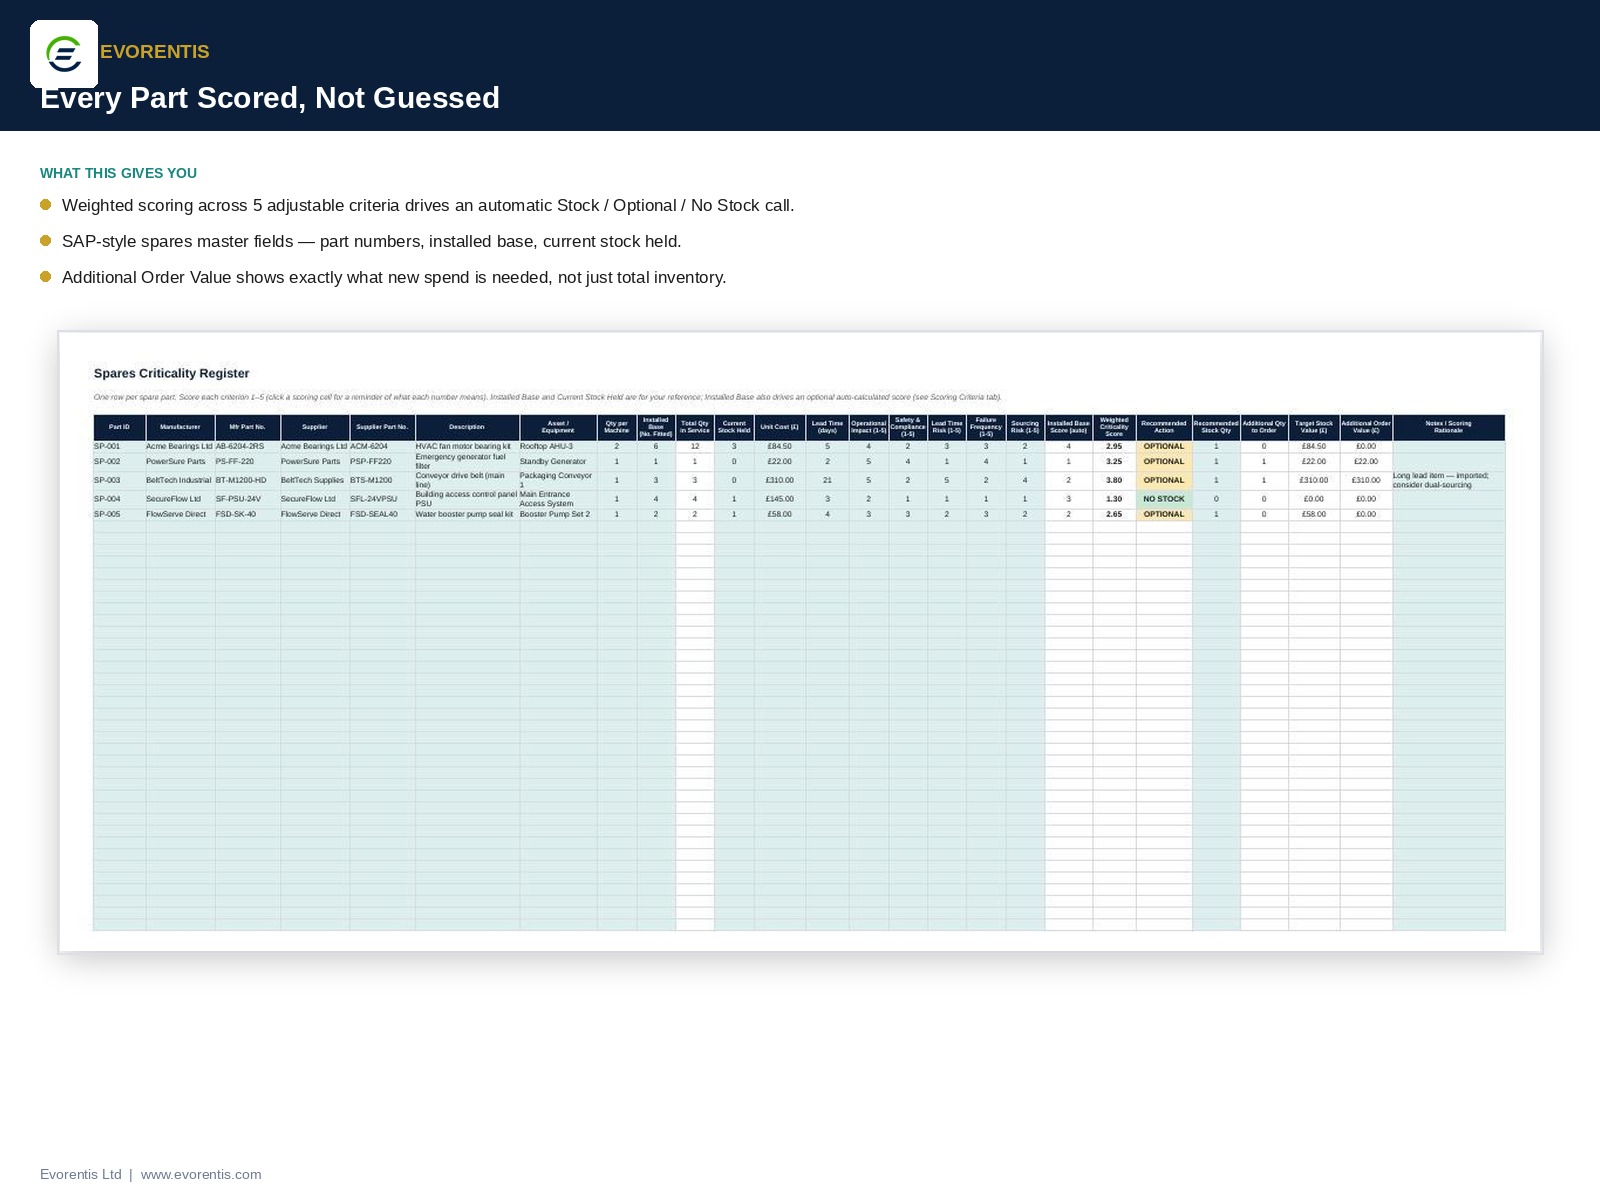1600x1200 pixels.
Task: Click the 'Weighted Criticality Score' column header
Action: [1114, 427]
